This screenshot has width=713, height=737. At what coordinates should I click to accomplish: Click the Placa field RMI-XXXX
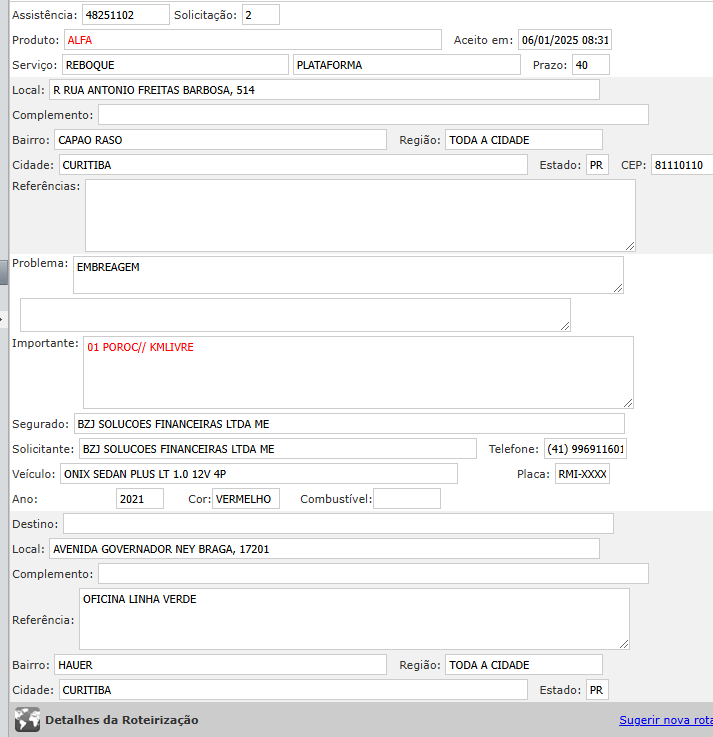(x=582, y=473)
